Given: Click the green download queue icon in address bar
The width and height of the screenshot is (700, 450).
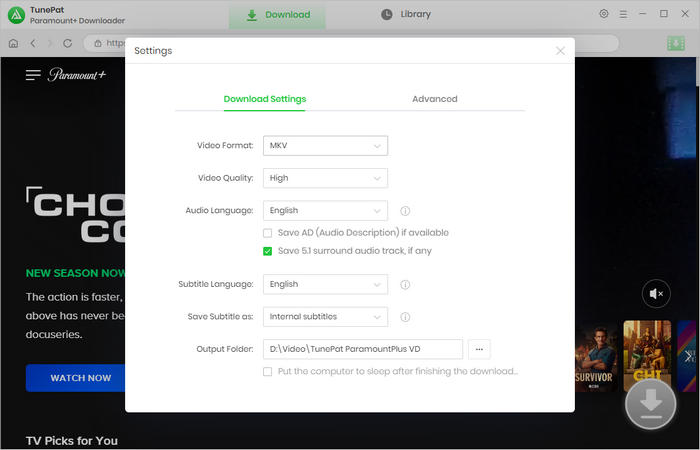Looking at the screenshot, I should (x=675, y=43).
